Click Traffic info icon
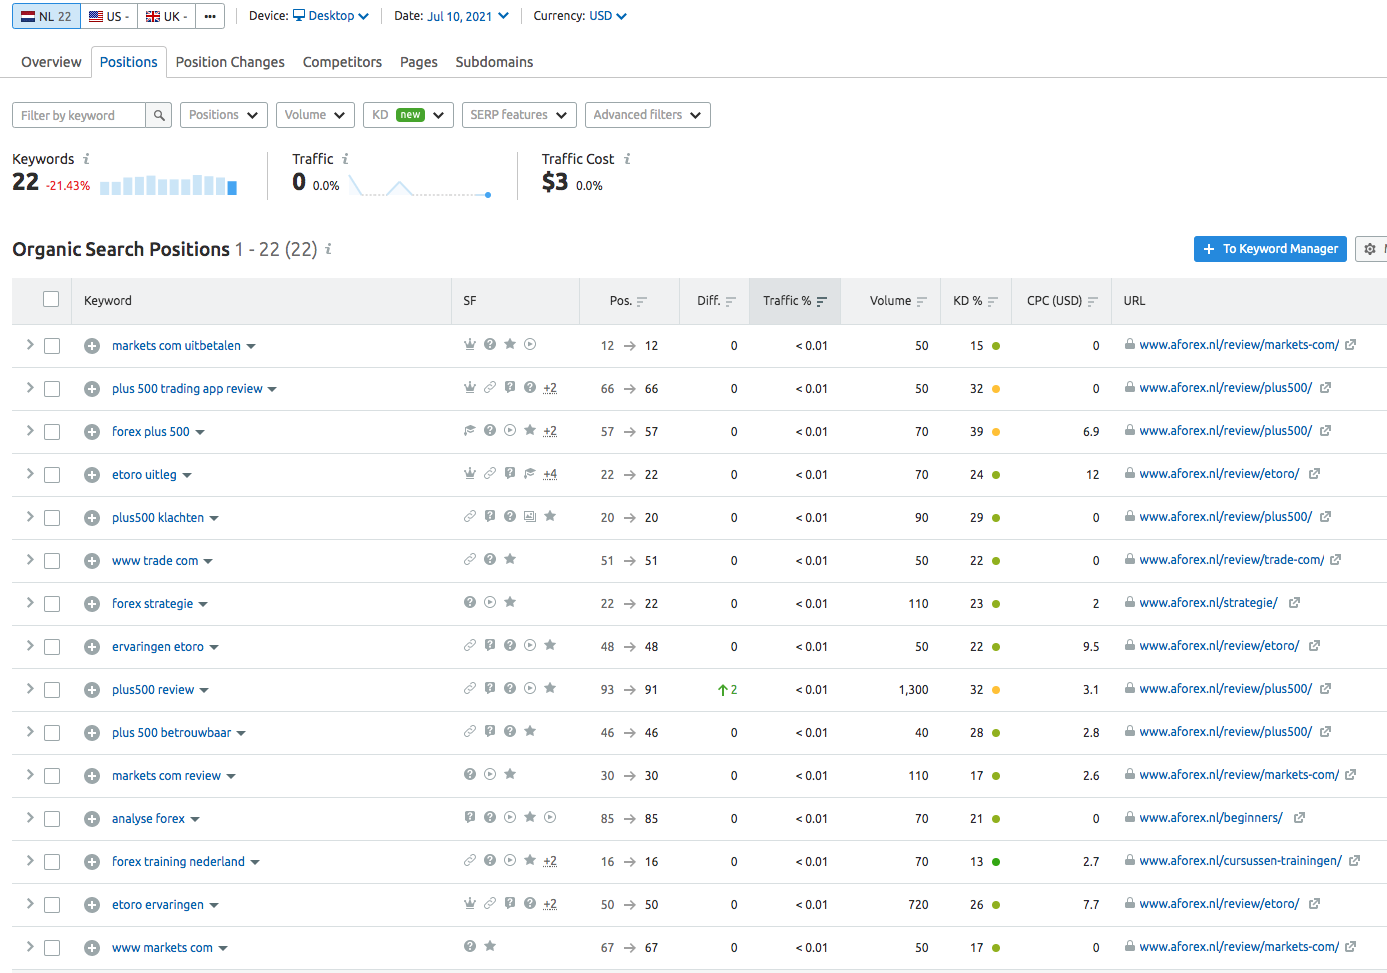Image resolution: width=1387 pixels, height=973 pixels. click(345, 159)
